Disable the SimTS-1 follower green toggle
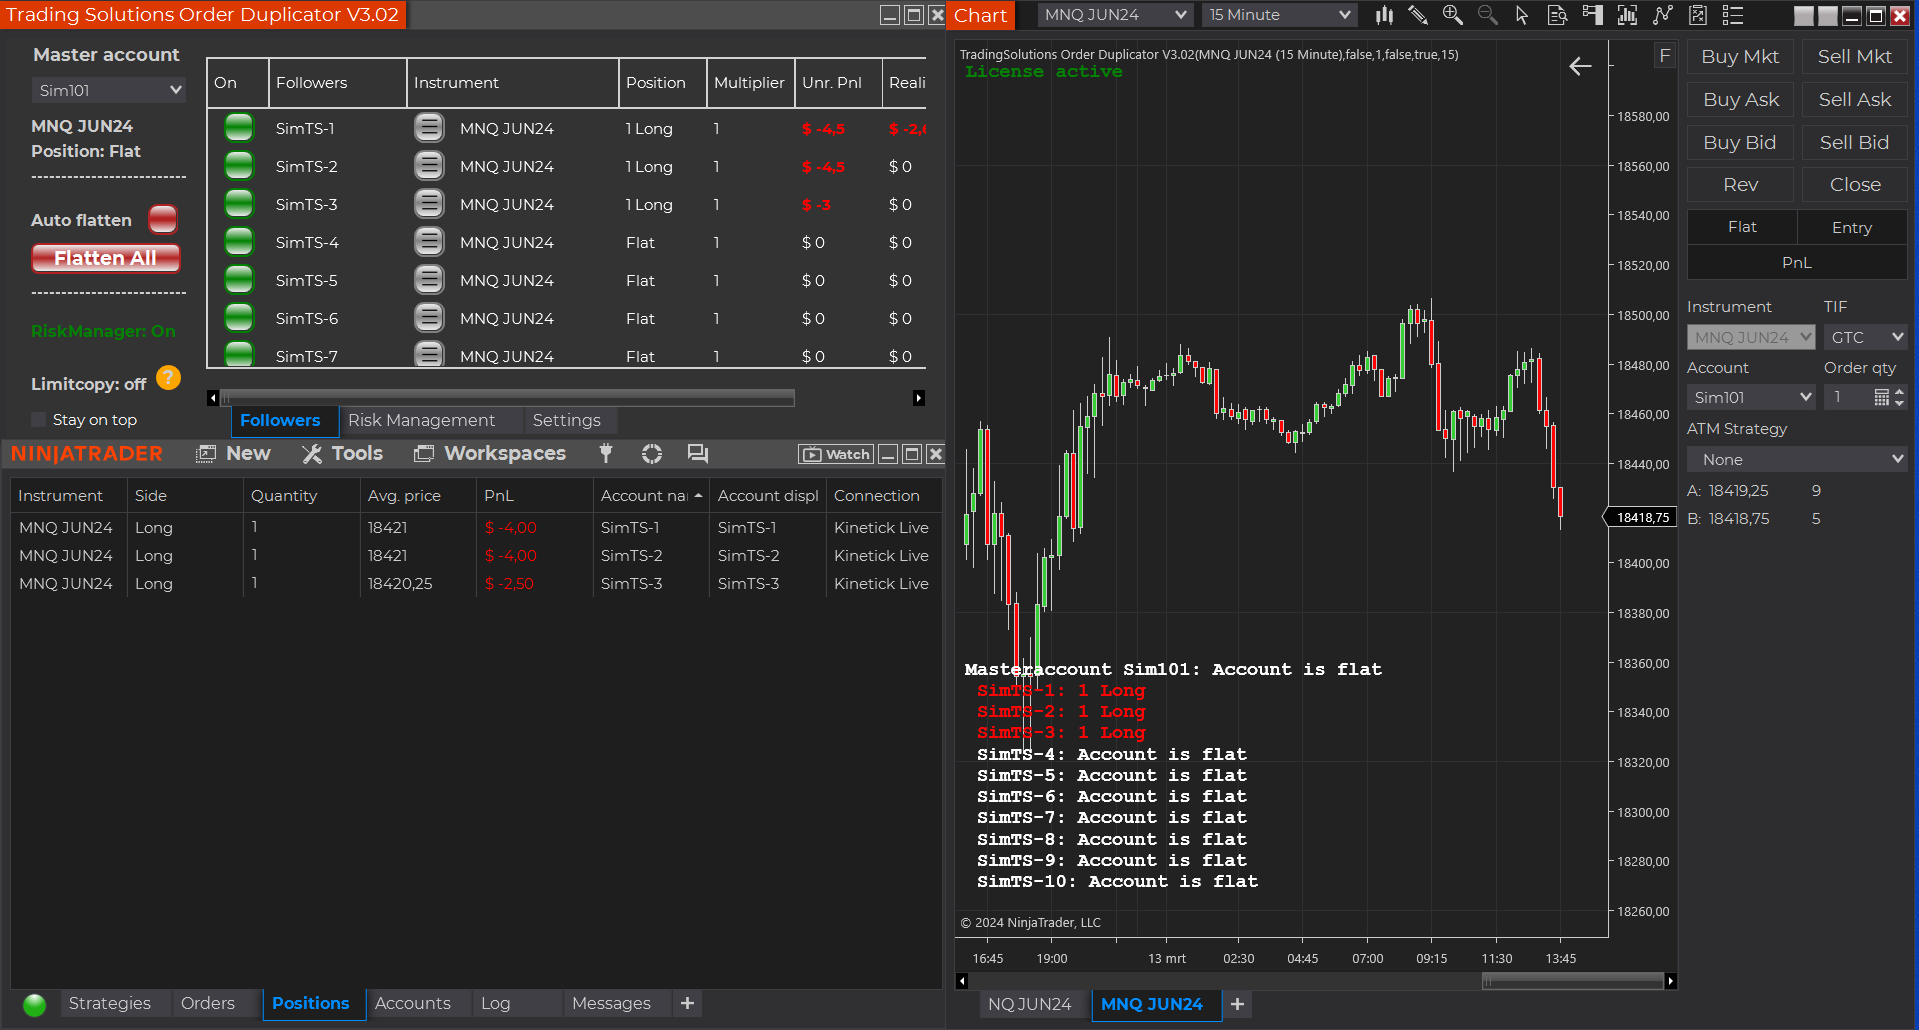1919x1030 pixels. [239, 128]
